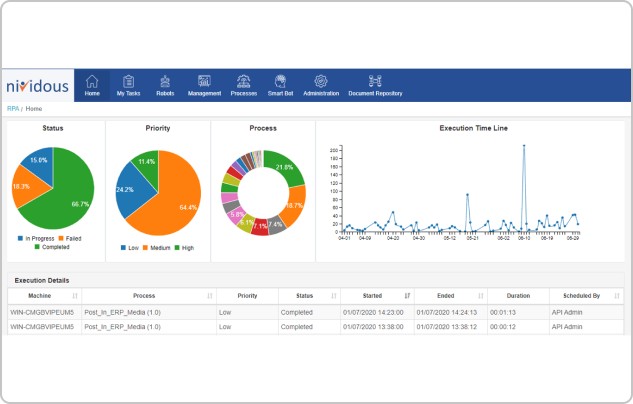Click the highest peak on Execution Time Line
Image resolution: width=633 pixels, height=404 pixels.
(524, 146)
